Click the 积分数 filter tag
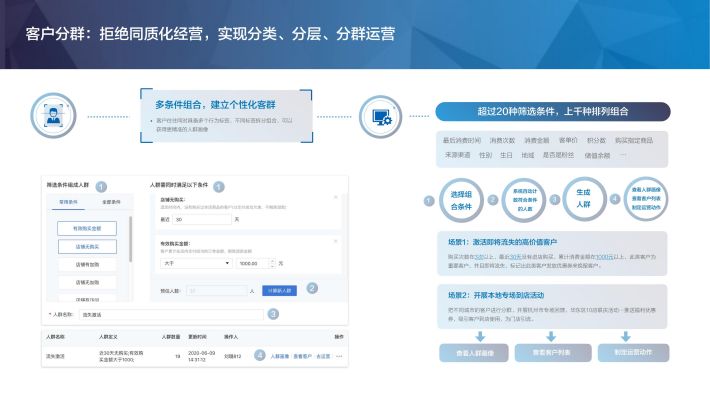The height and width of the screenshot is (399, 710). 596,140
